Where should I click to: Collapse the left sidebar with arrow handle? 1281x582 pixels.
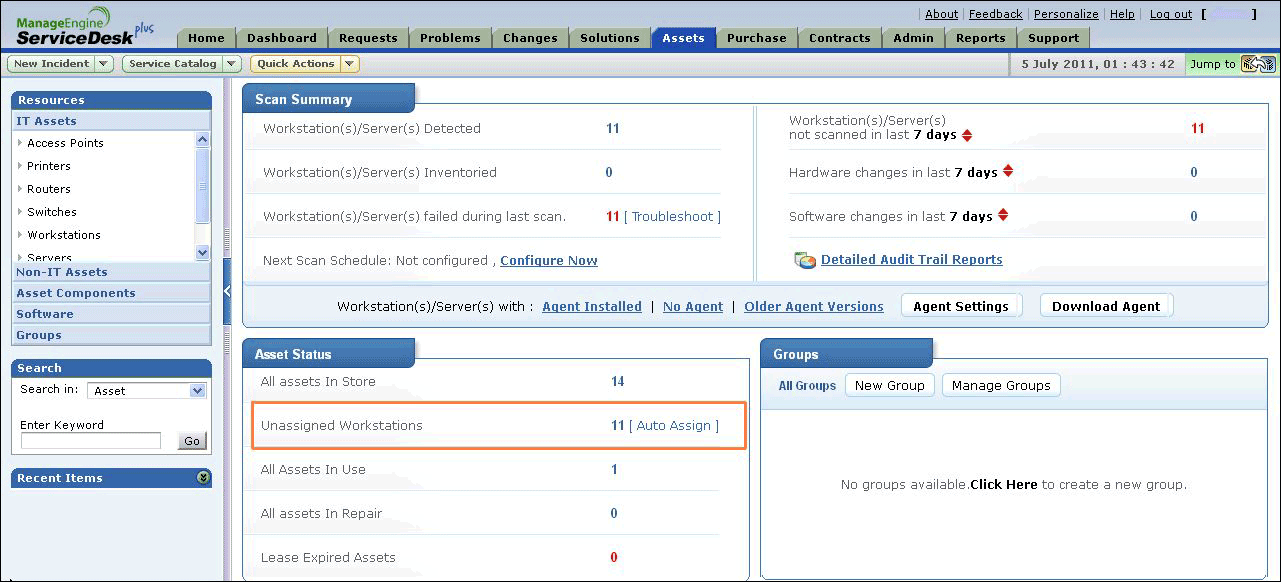[227, 291]
